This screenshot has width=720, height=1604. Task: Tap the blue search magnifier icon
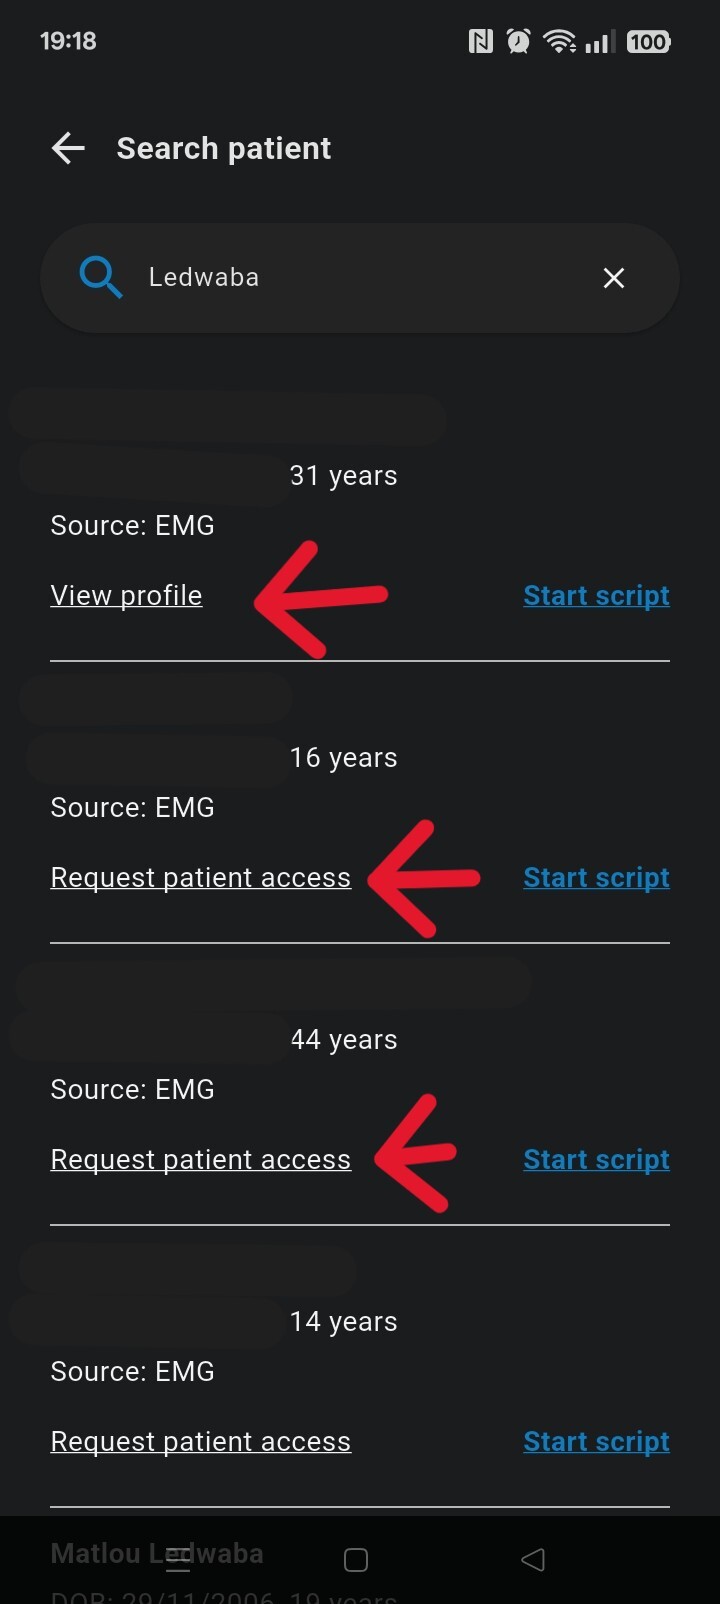(x=100, y=277)
